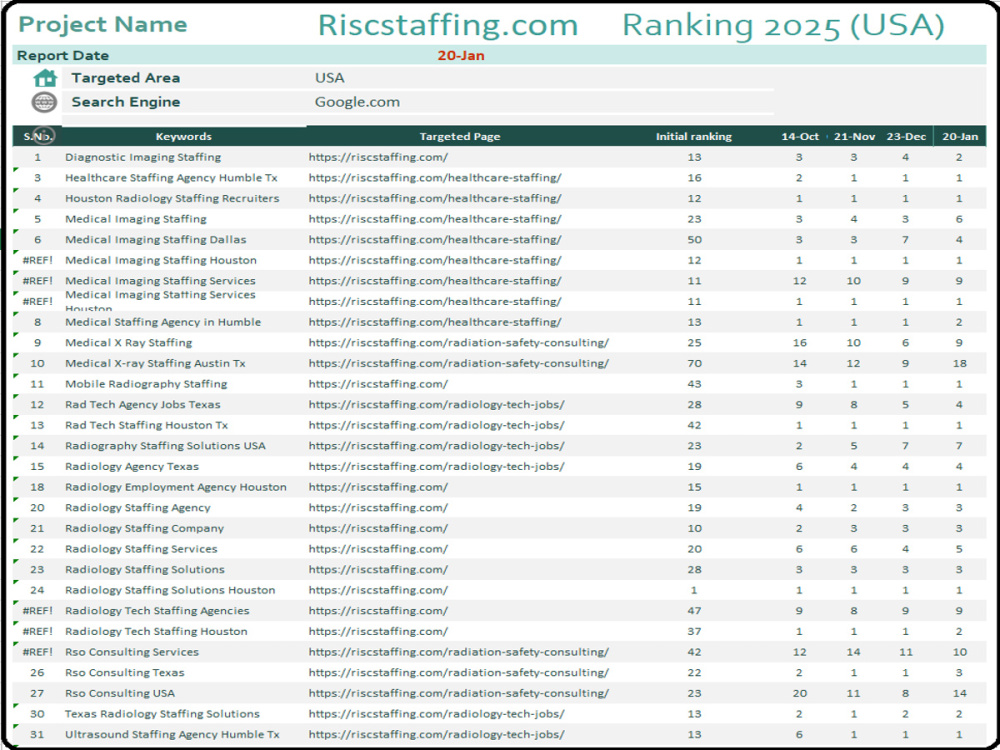Click initial ranking 23 for Medical Imaging Staffing row 5
The image size is (1000, 750).
(x=694, y=219)
